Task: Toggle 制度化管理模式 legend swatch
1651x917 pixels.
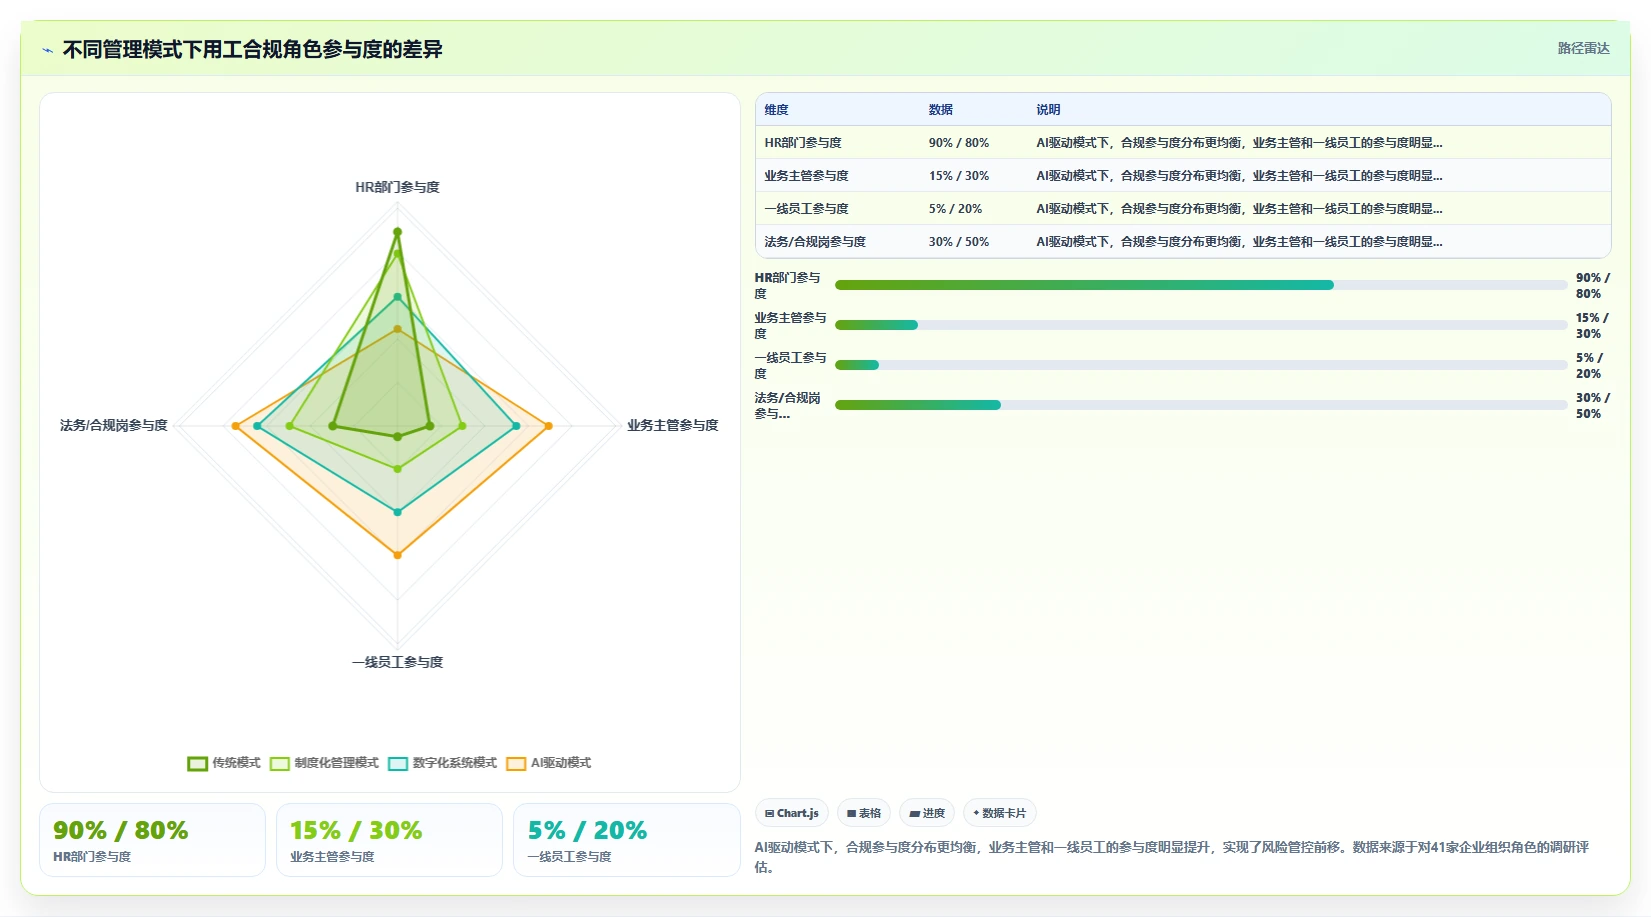Action: coord(280,764)
